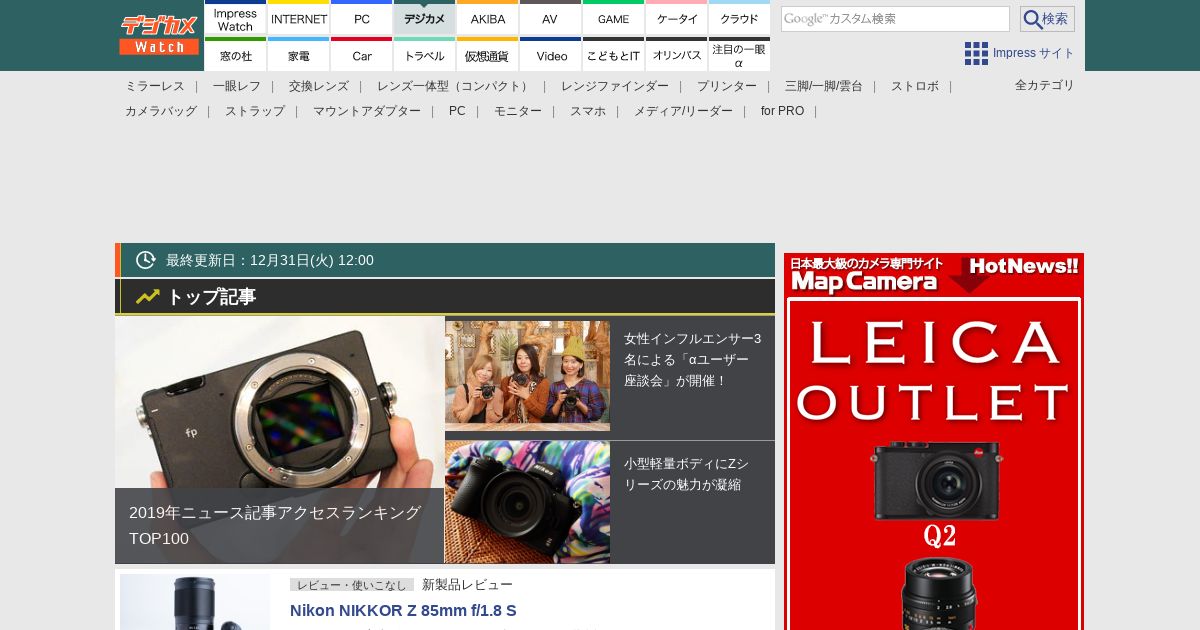Open the Impress Watch tab

[x=235, y=17]
